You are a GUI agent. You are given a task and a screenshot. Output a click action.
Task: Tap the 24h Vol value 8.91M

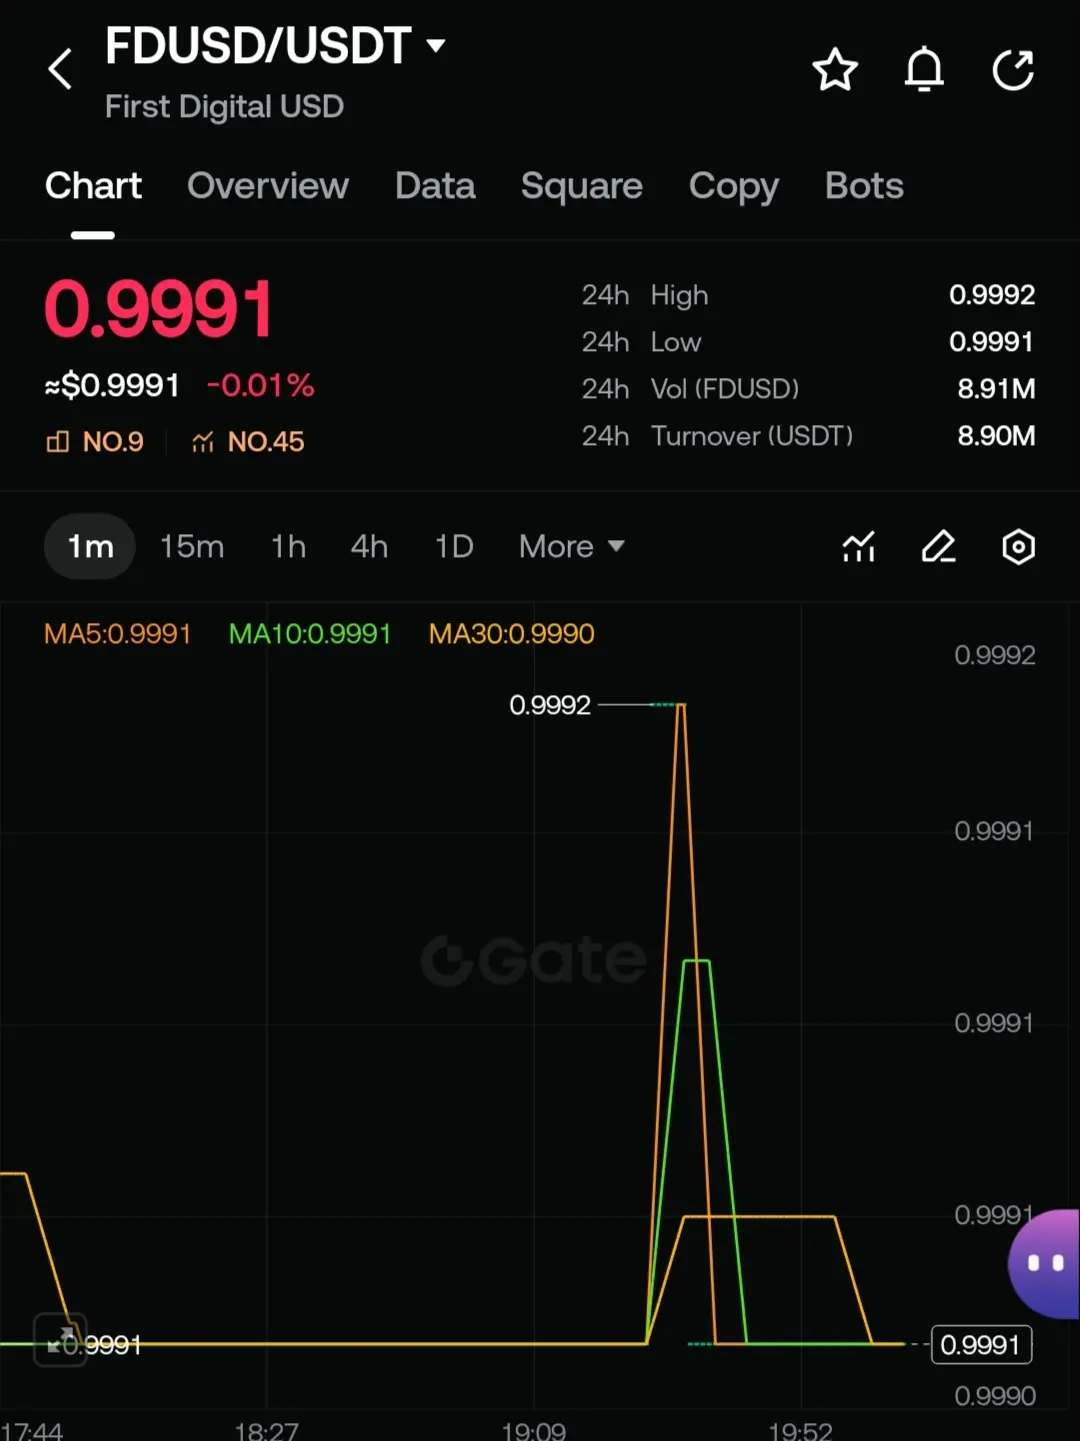click(x=996, y=389)
